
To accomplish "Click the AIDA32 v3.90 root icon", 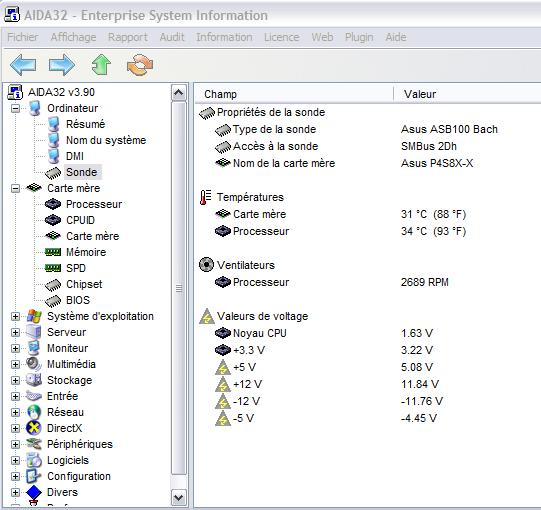I will (15, 92).
